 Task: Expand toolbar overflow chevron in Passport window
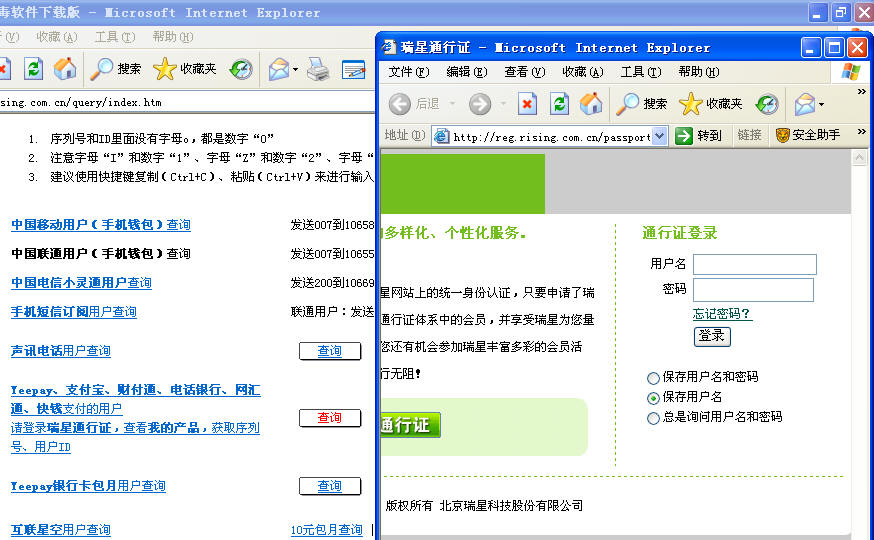coord(862,91)
